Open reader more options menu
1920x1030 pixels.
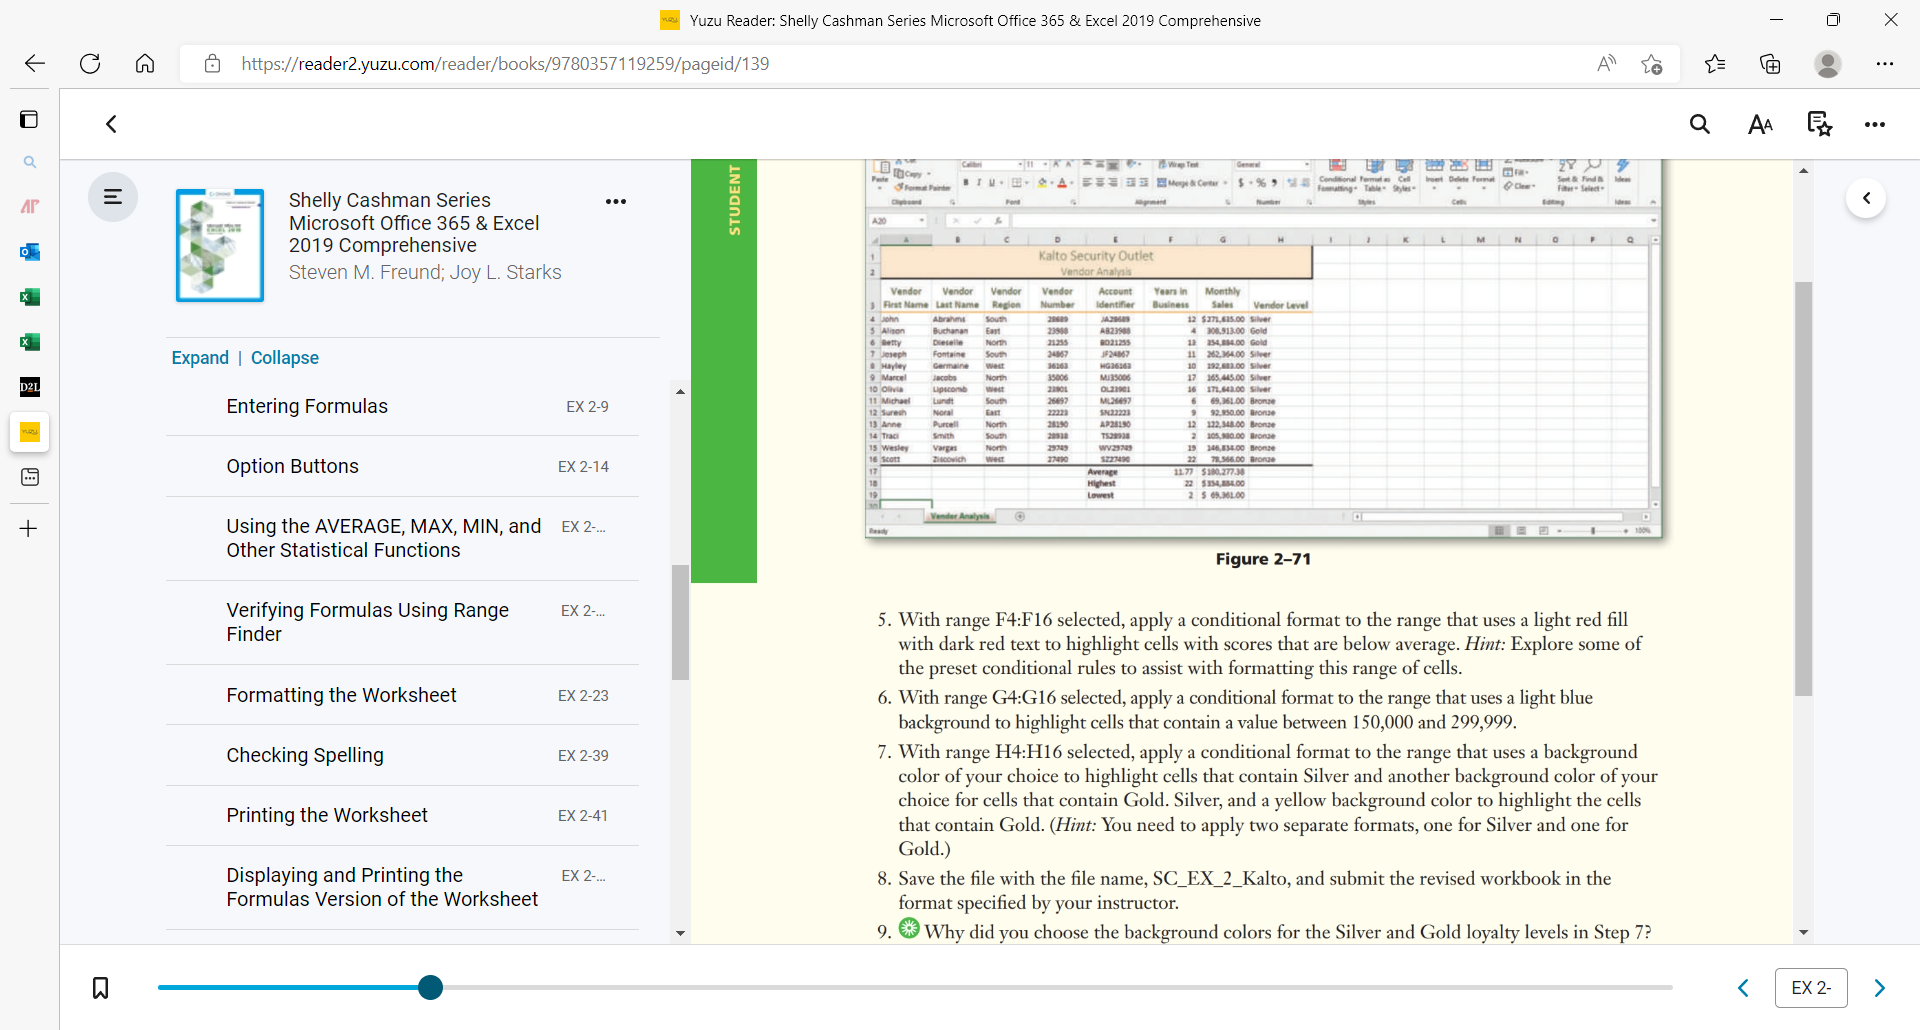[x=1875, y=125]
